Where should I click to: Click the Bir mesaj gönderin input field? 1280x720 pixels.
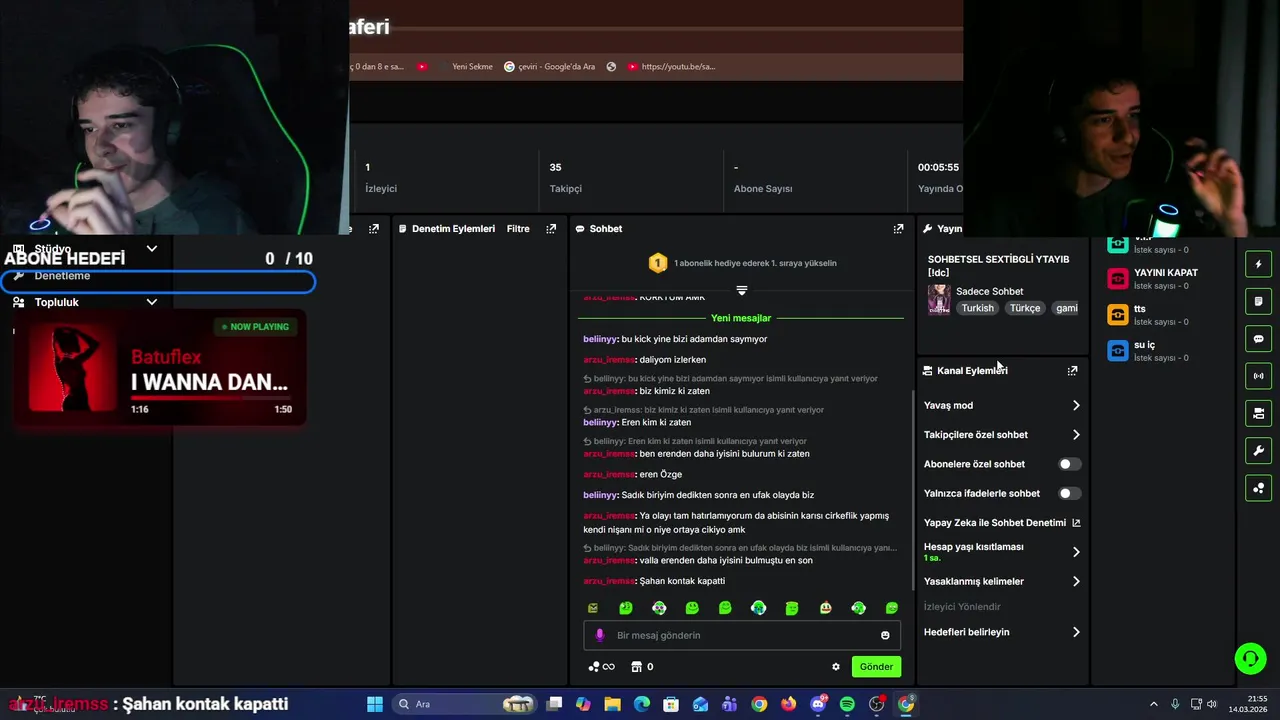tap(742, 635)
